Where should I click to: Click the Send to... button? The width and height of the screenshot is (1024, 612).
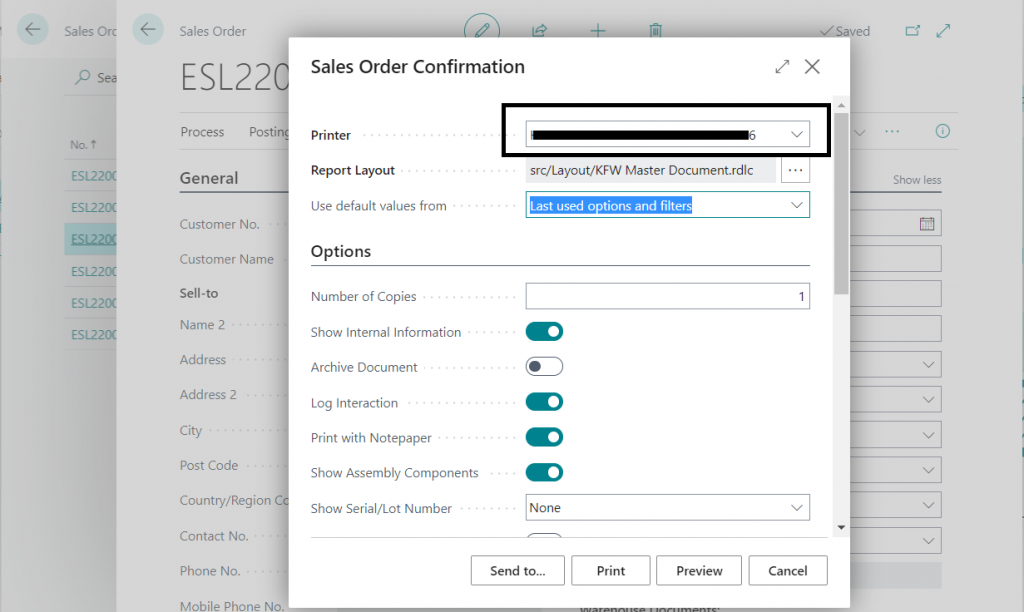point(517,571)
